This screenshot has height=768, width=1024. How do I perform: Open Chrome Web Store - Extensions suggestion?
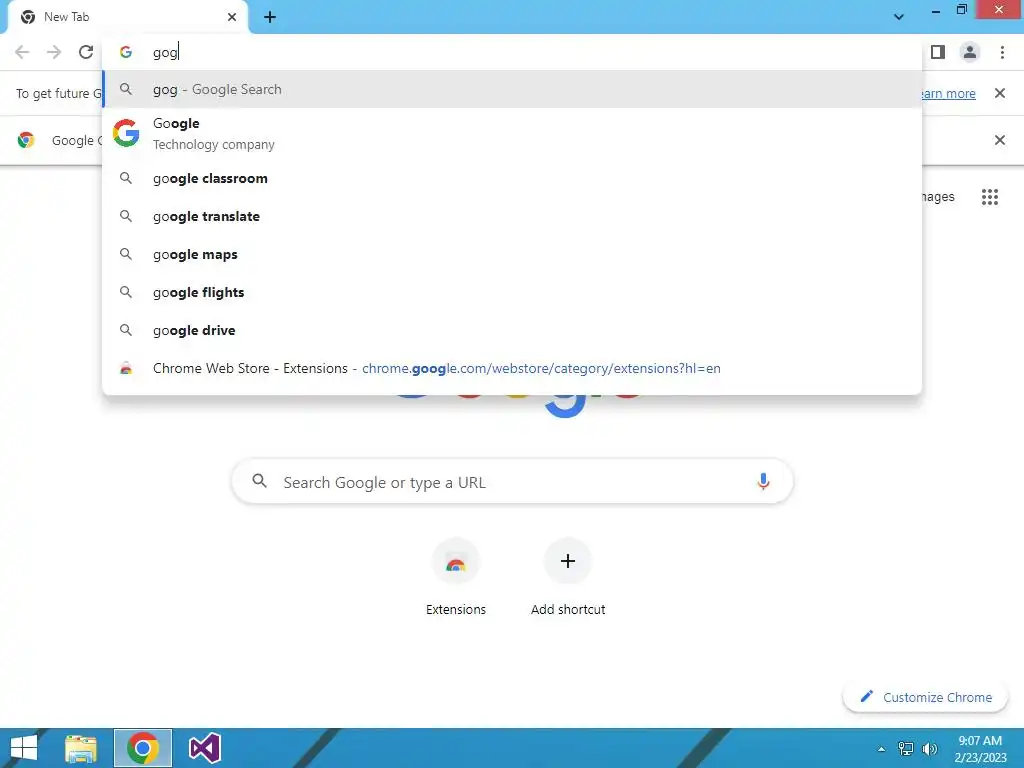coord(512,368)
